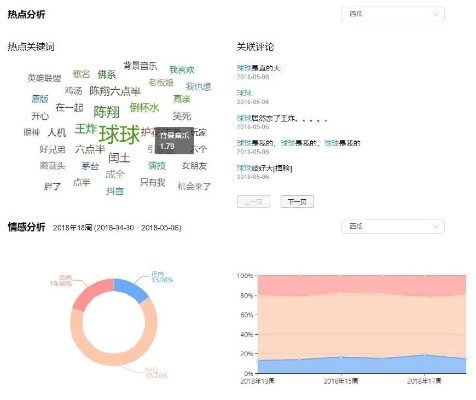Click the red band of trend chart
Viewport: 476px width, 400px height.
[x=362, y=284]
